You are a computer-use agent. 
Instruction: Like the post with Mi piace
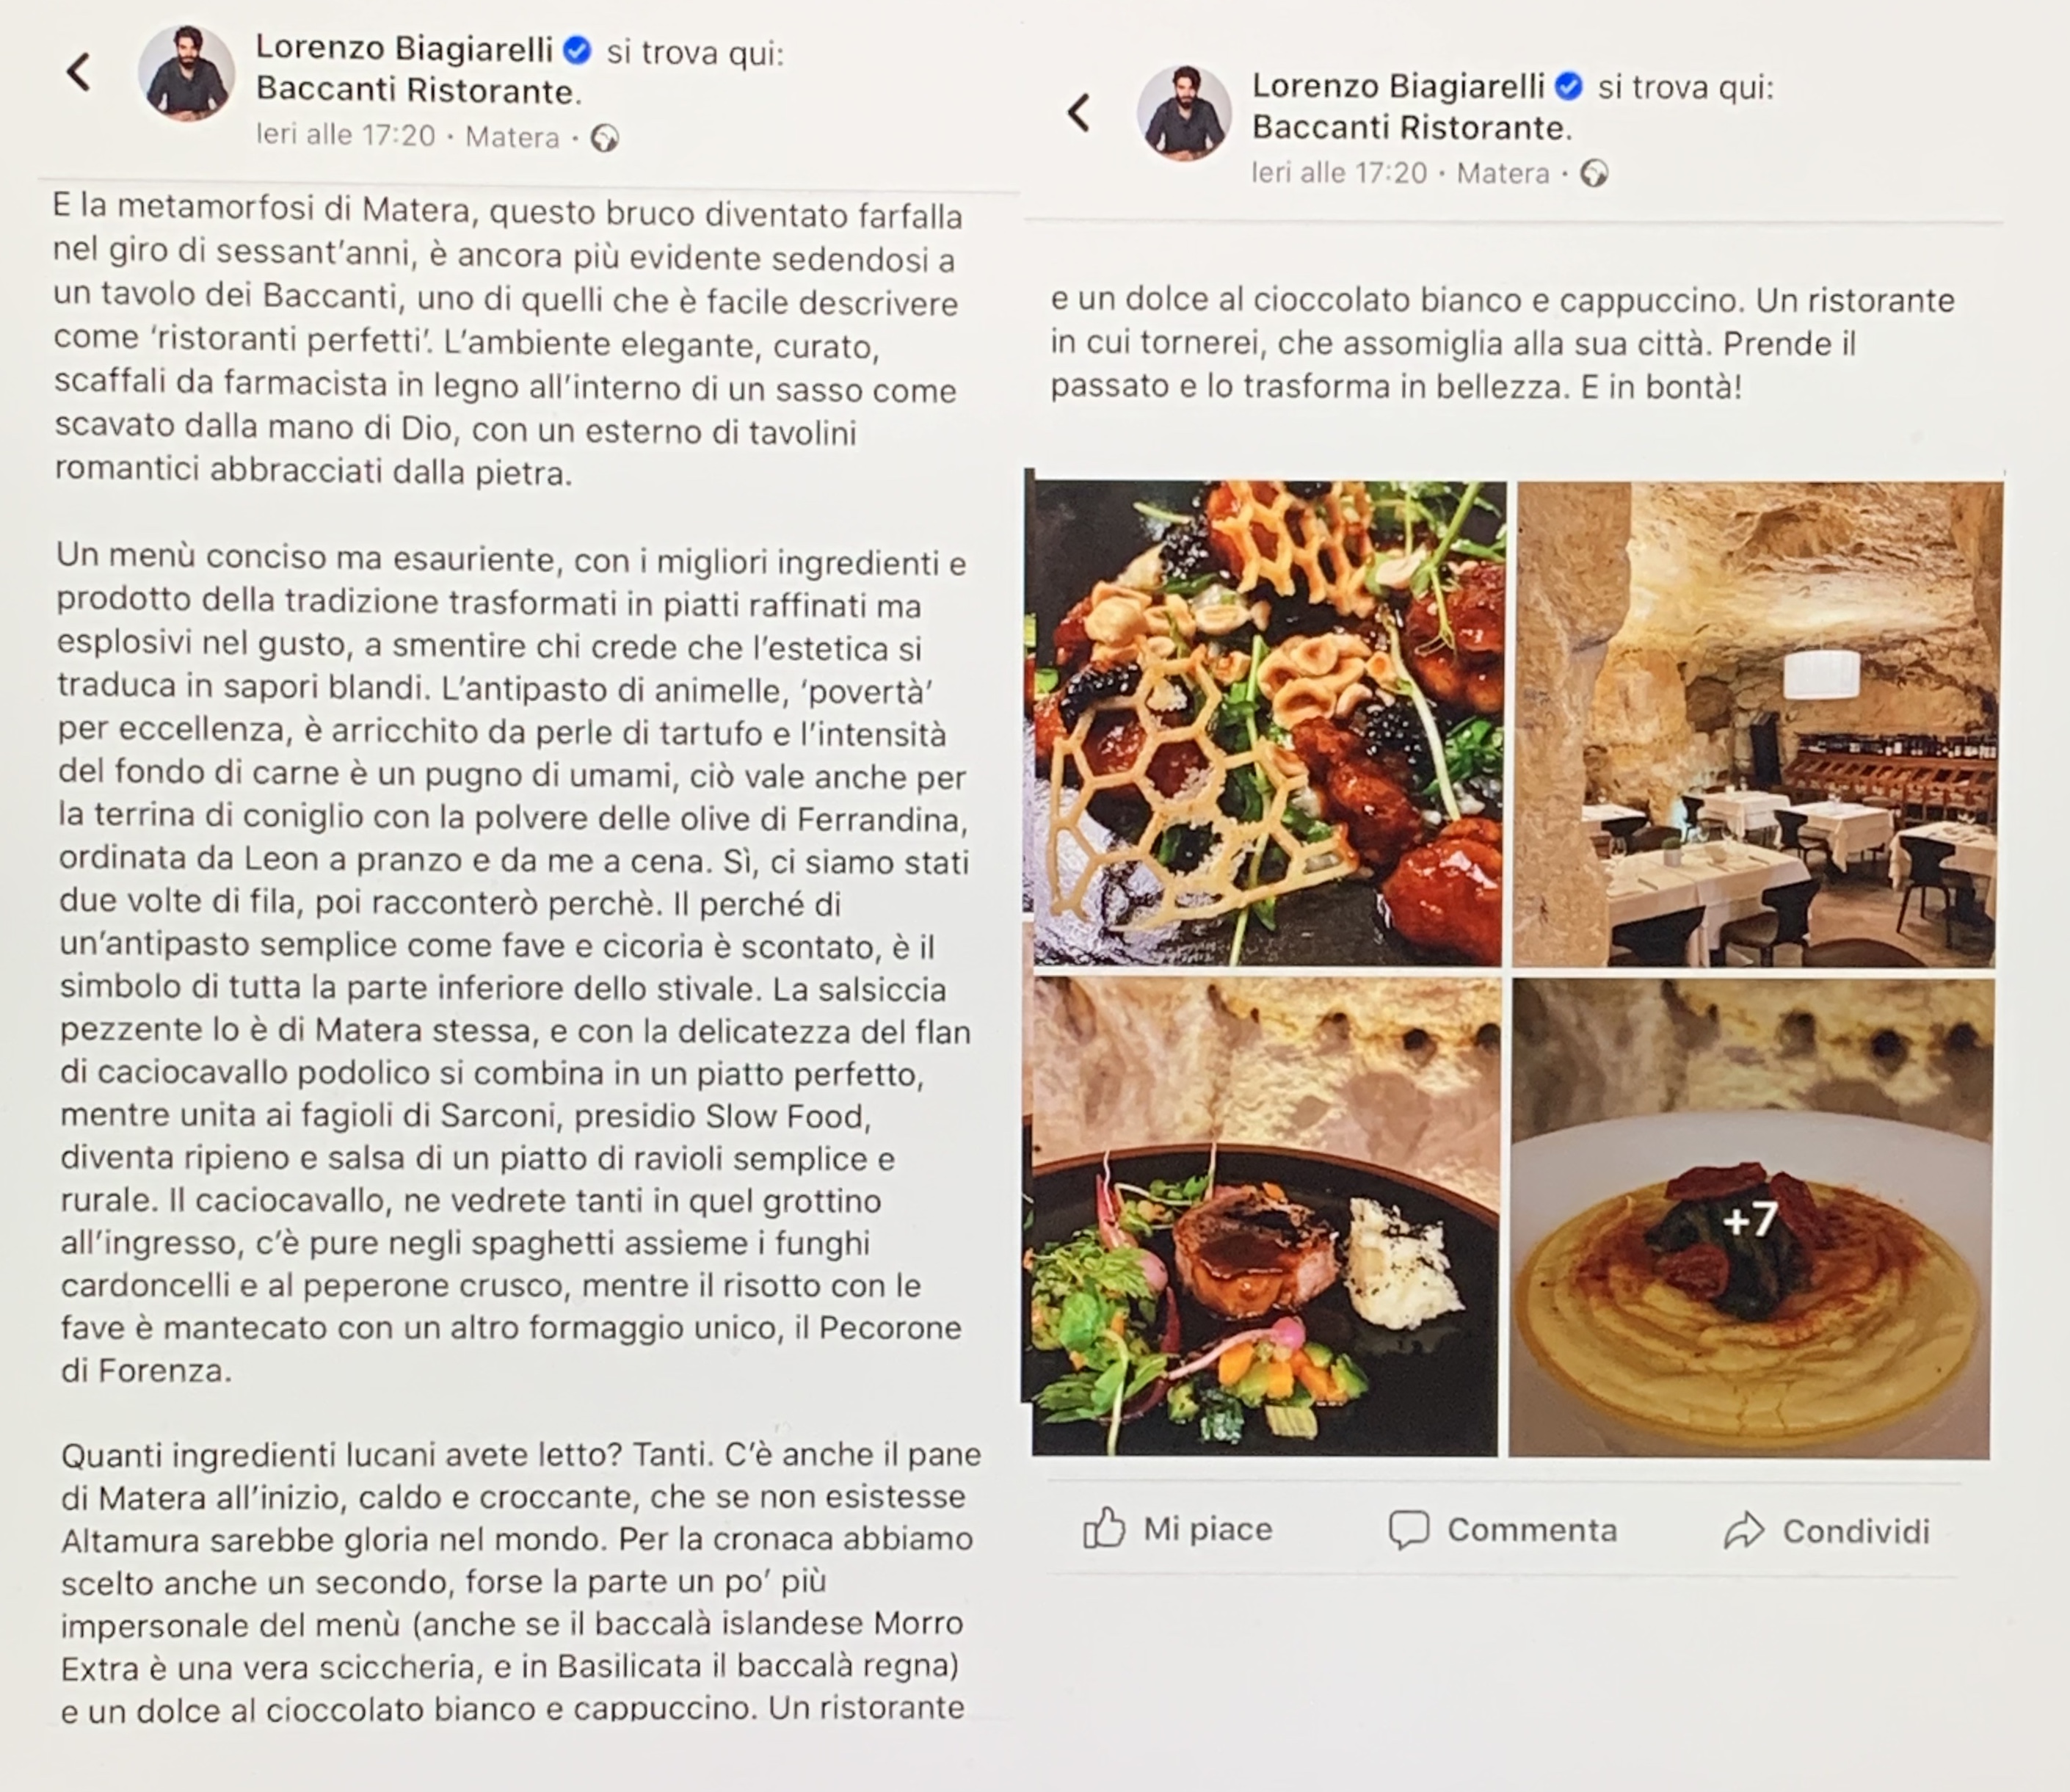[x=1177, y=1528]
